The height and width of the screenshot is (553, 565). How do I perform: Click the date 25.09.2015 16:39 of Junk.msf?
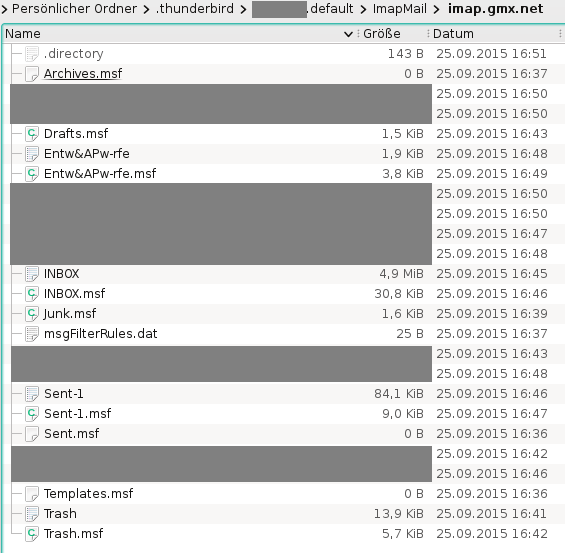tap(492, 314)
